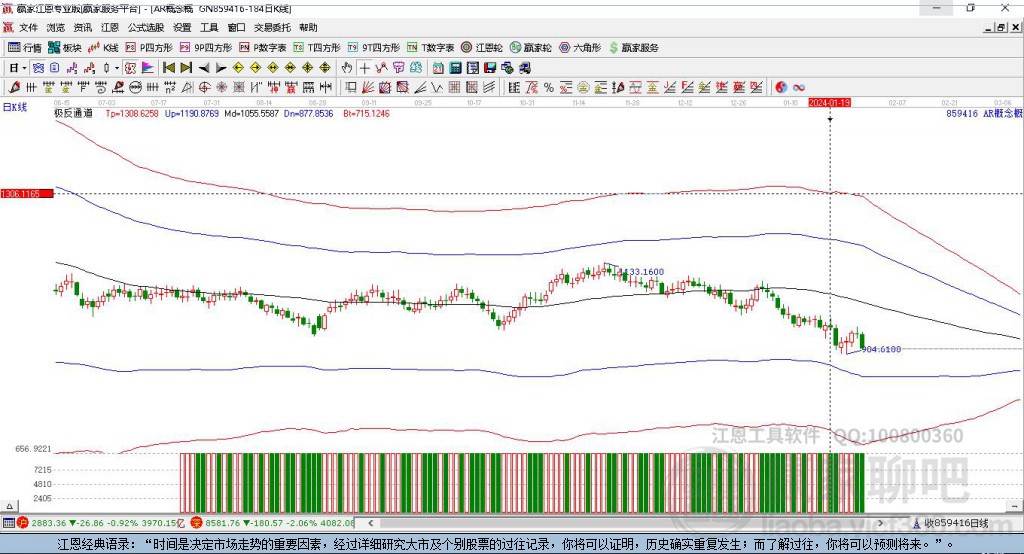
Task: Expand the candlestick style dropdown arrow
Action: (117, 68)
